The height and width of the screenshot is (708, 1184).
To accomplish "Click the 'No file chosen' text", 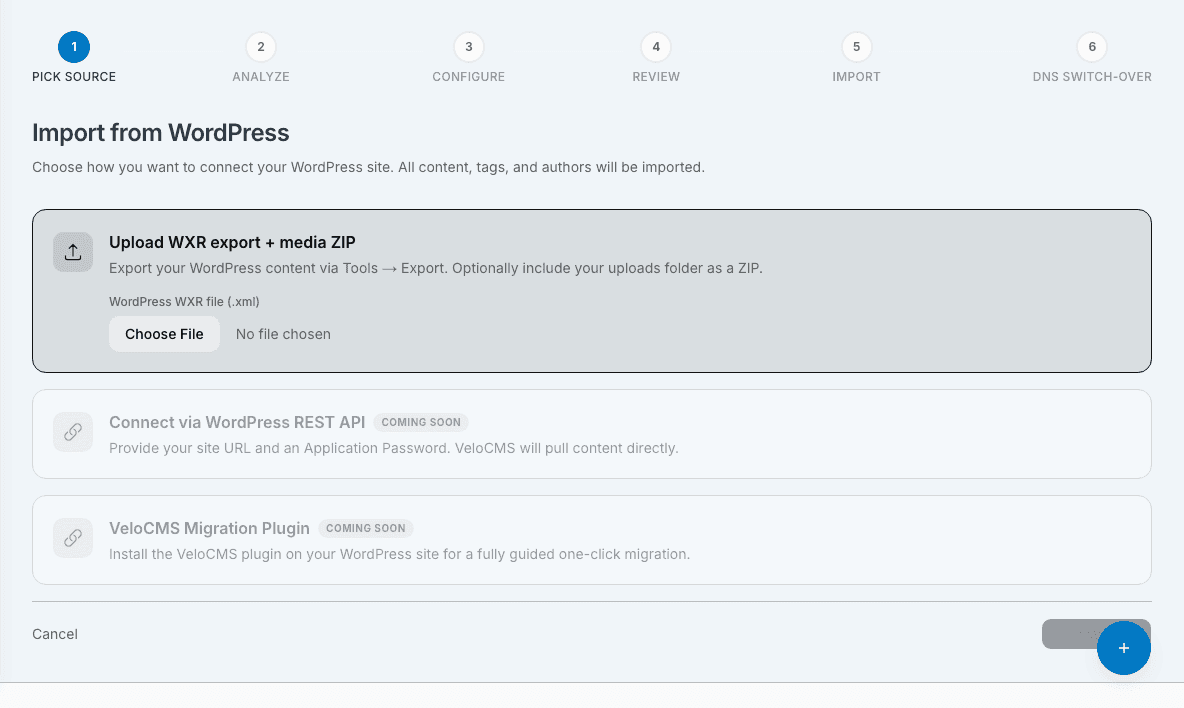I will pyautogui.click(x=283, y=334).
